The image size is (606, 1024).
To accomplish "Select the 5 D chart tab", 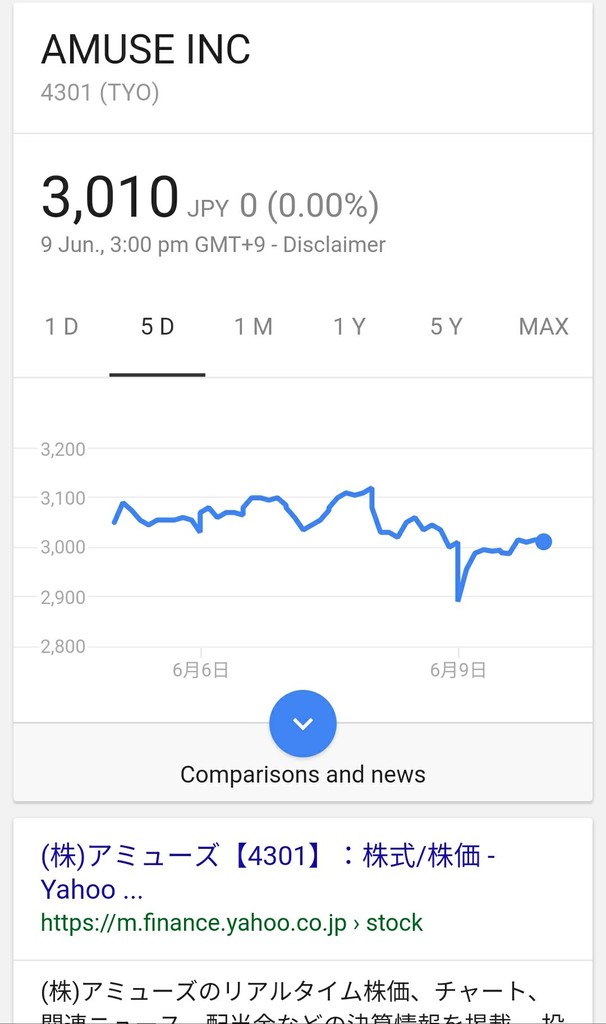I will (x=157, y=327).
